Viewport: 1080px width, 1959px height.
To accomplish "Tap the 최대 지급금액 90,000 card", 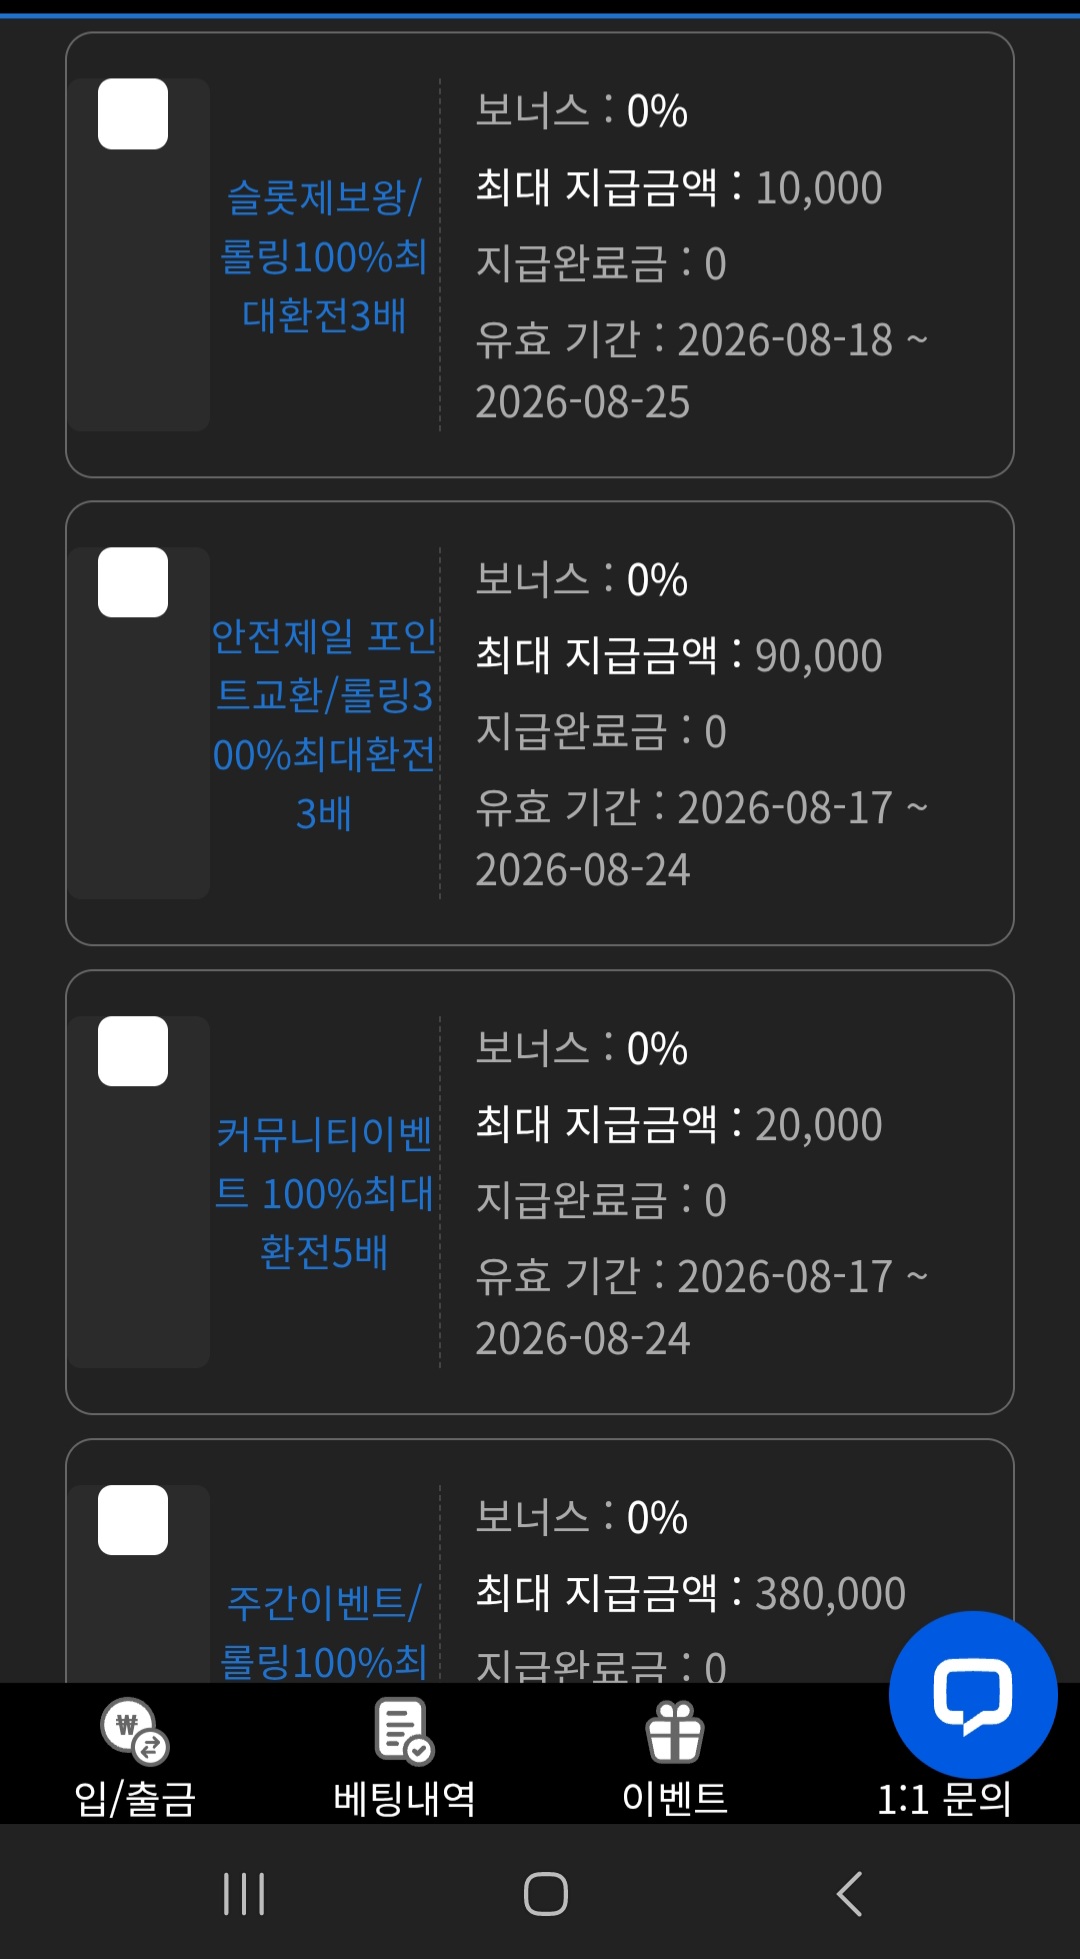I will (540, 723).
